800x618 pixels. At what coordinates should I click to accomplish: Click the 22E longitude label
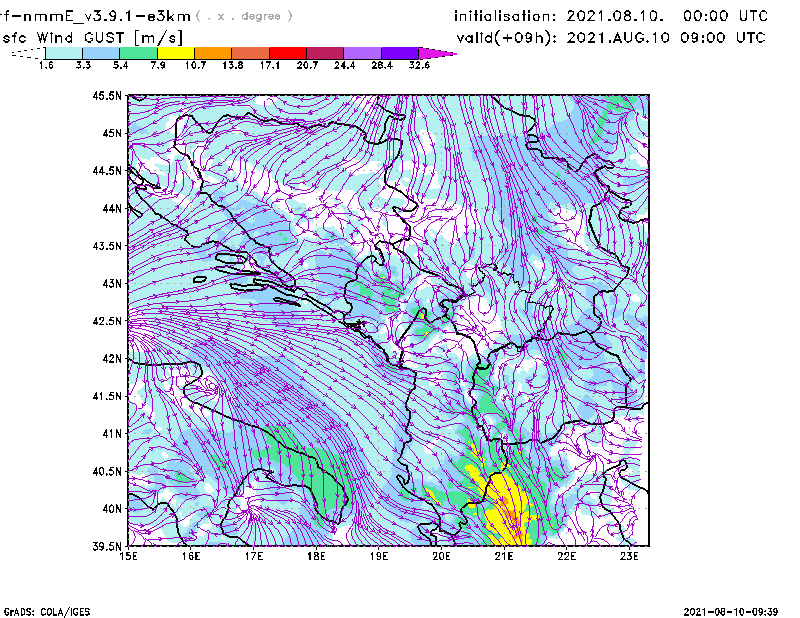click(x=566, y=556)
